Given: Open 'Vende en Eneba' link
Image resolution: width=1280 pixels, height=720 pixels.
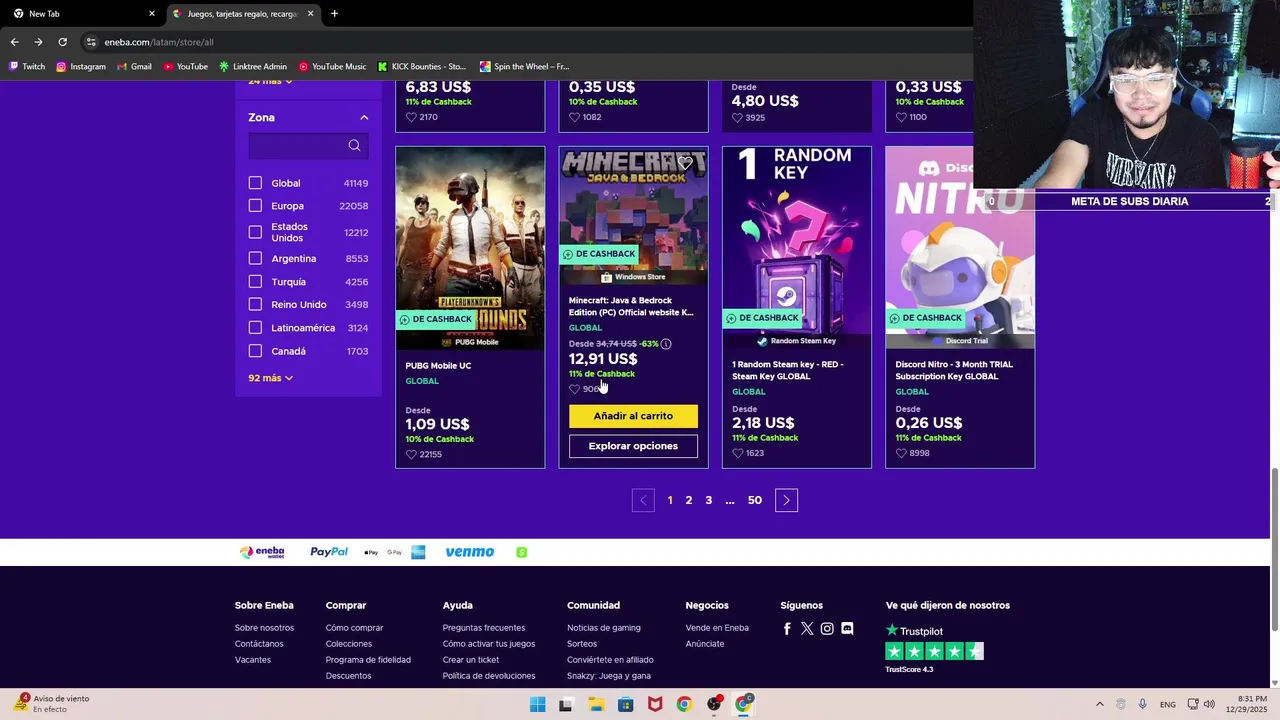Looking at the screenshot, I should pos(717,628).
